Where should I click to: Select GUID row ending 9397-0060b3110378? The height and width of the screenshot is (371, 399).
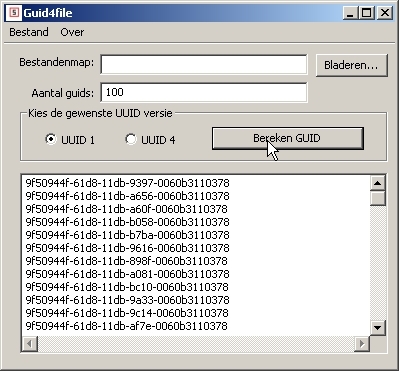tap(127, 183)
